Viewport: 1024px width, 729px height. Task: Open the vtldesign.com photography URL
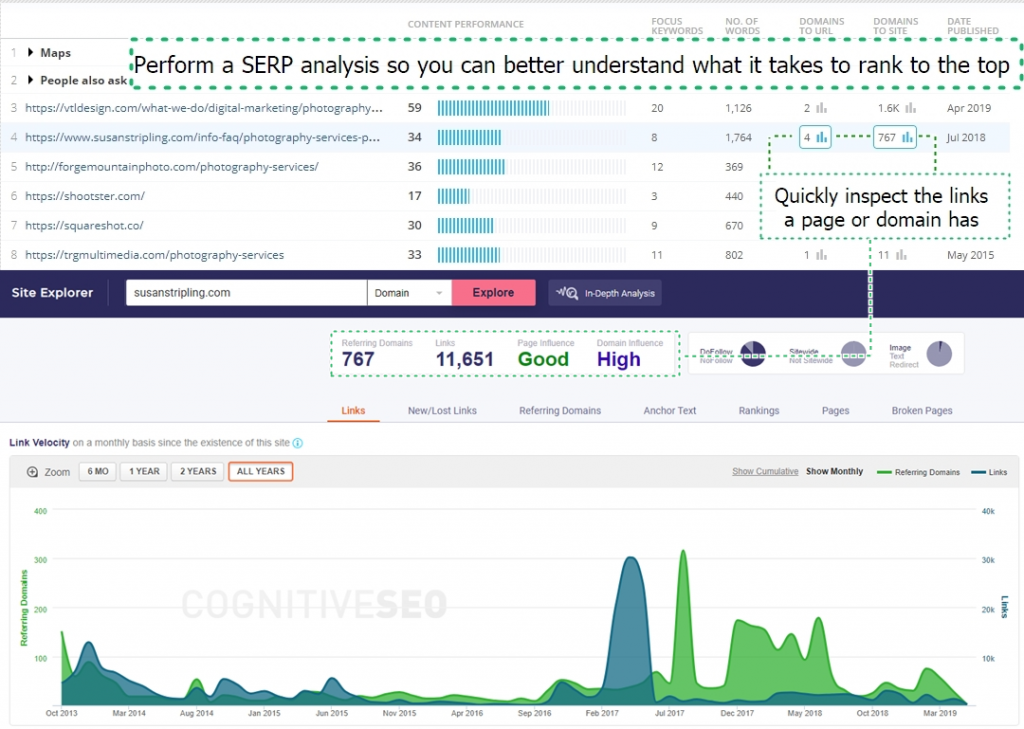tap(204, 108)
